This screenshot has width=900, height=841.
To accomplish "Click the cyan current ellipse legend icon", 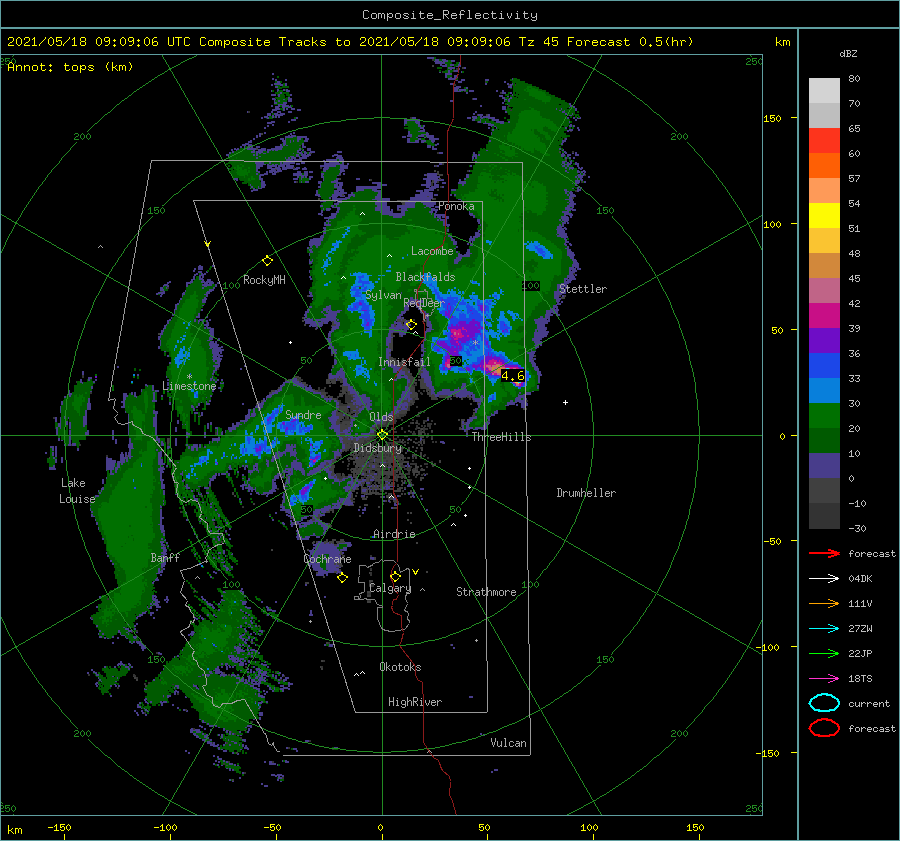I will 824,703.
